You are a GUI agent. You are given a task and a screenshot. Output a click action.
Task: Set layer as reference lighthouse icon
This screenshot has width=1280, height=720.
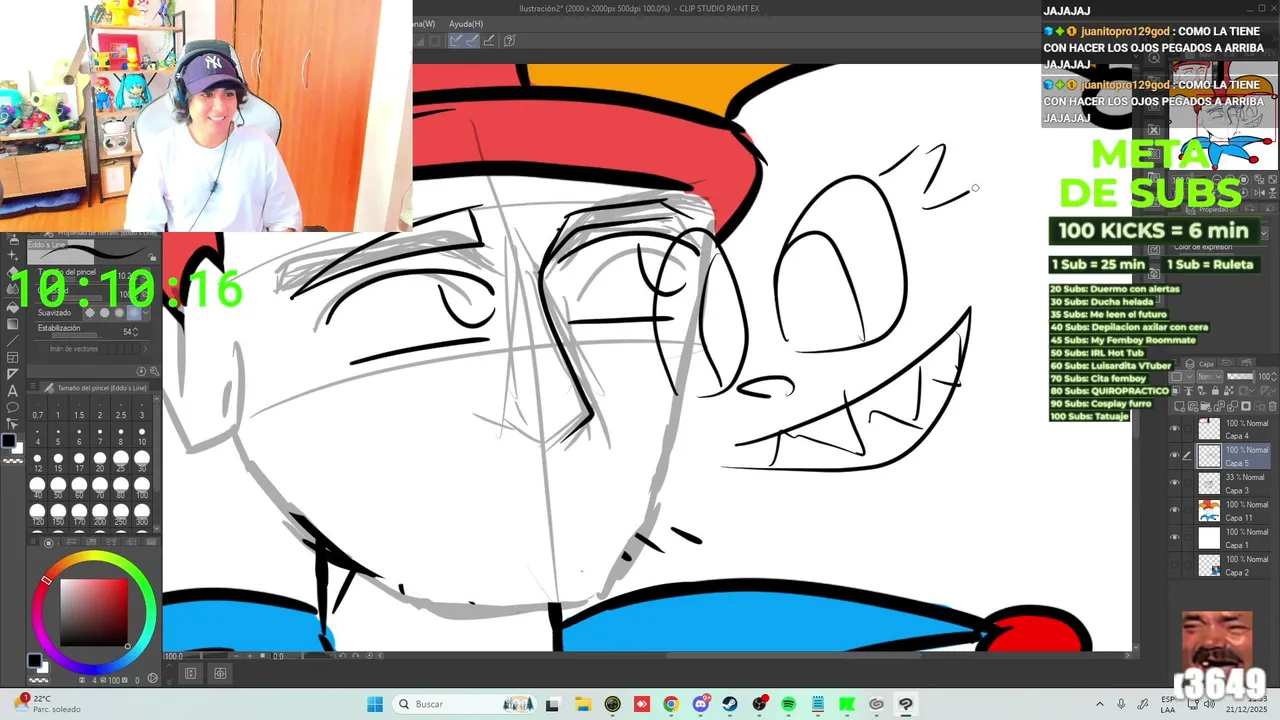(x=1189, y=391)
